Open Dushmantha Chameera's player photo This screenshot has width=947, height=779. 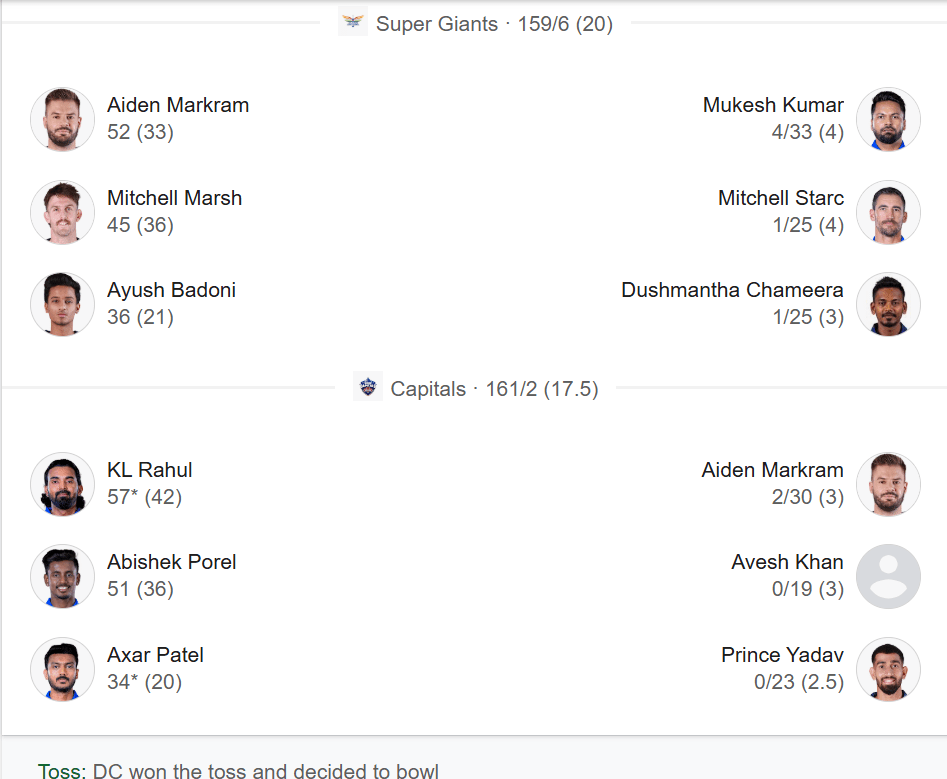pyautogui.click(x=888, y=304)
